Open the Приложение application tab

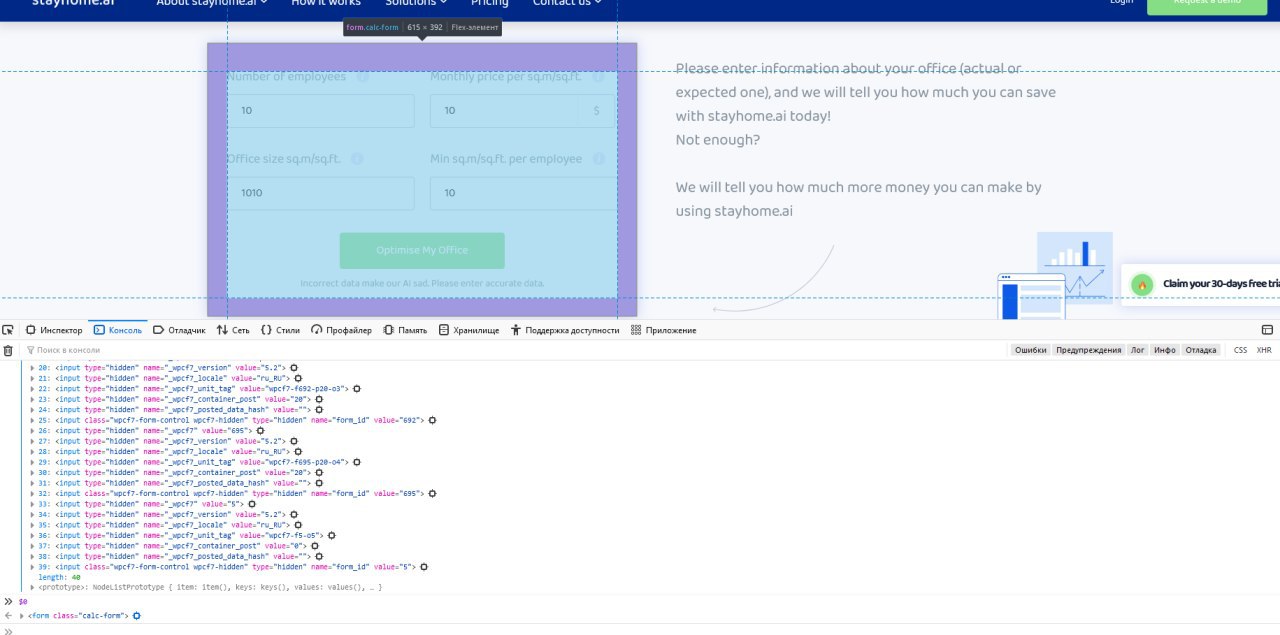click(x=664, y=330)
